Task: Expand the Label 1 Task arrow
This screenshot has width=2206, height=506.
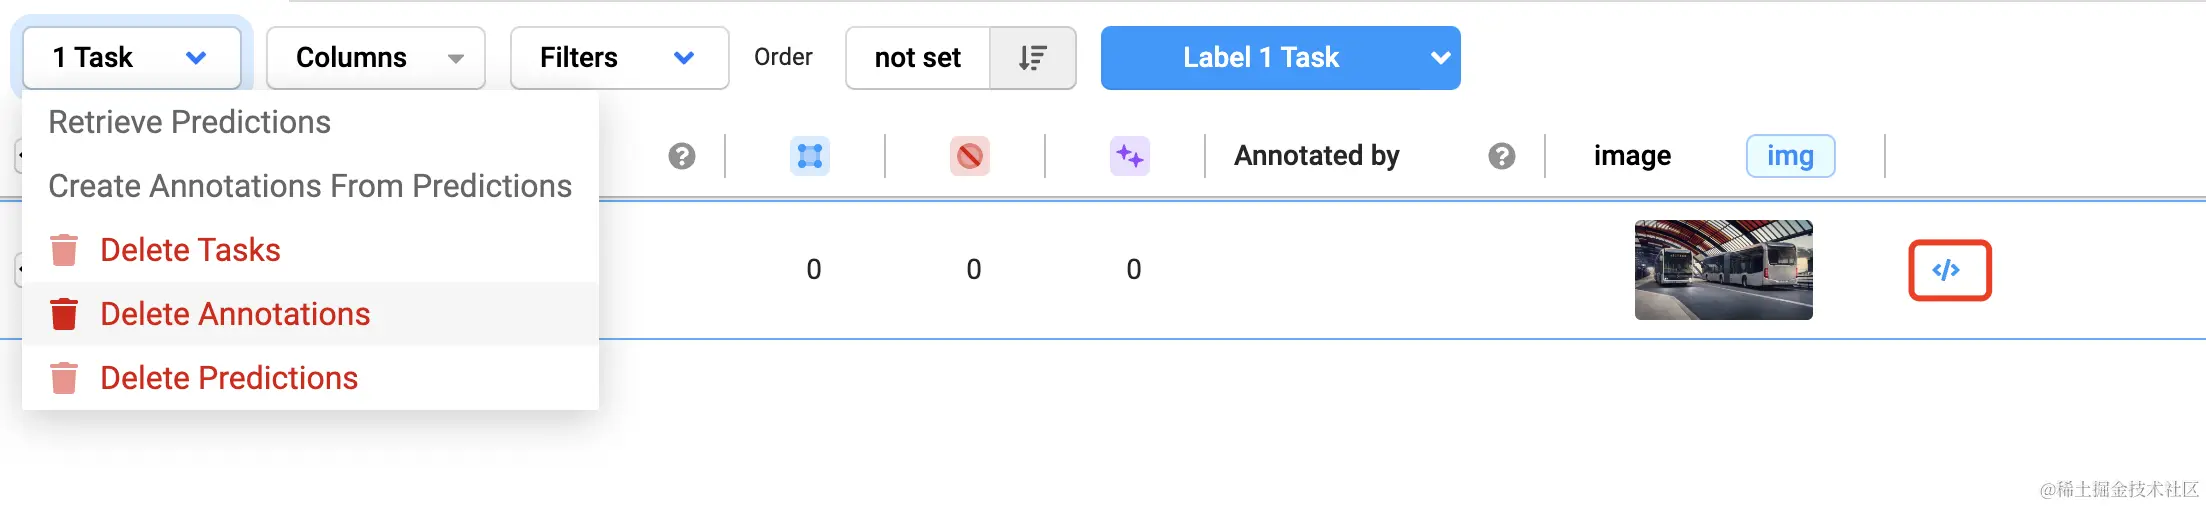Action: point(1440,58)
